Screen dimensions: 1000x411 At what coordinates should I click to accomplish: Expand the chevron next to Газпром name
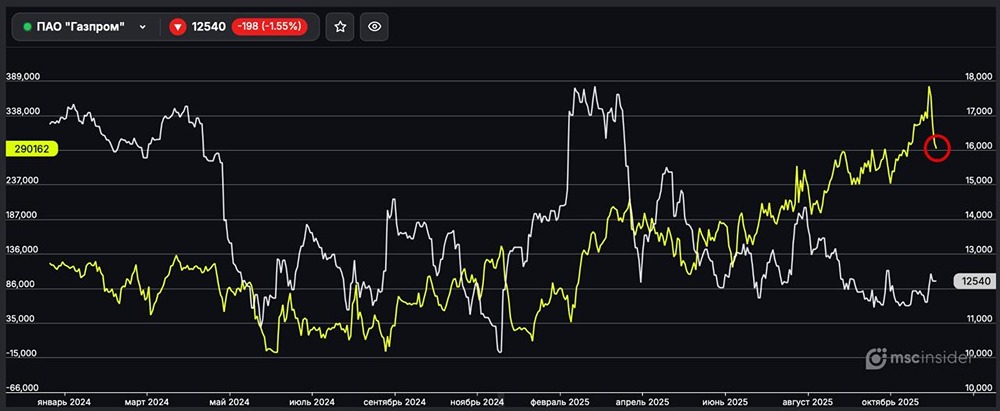pyautogui.click(x=143, y=27)
